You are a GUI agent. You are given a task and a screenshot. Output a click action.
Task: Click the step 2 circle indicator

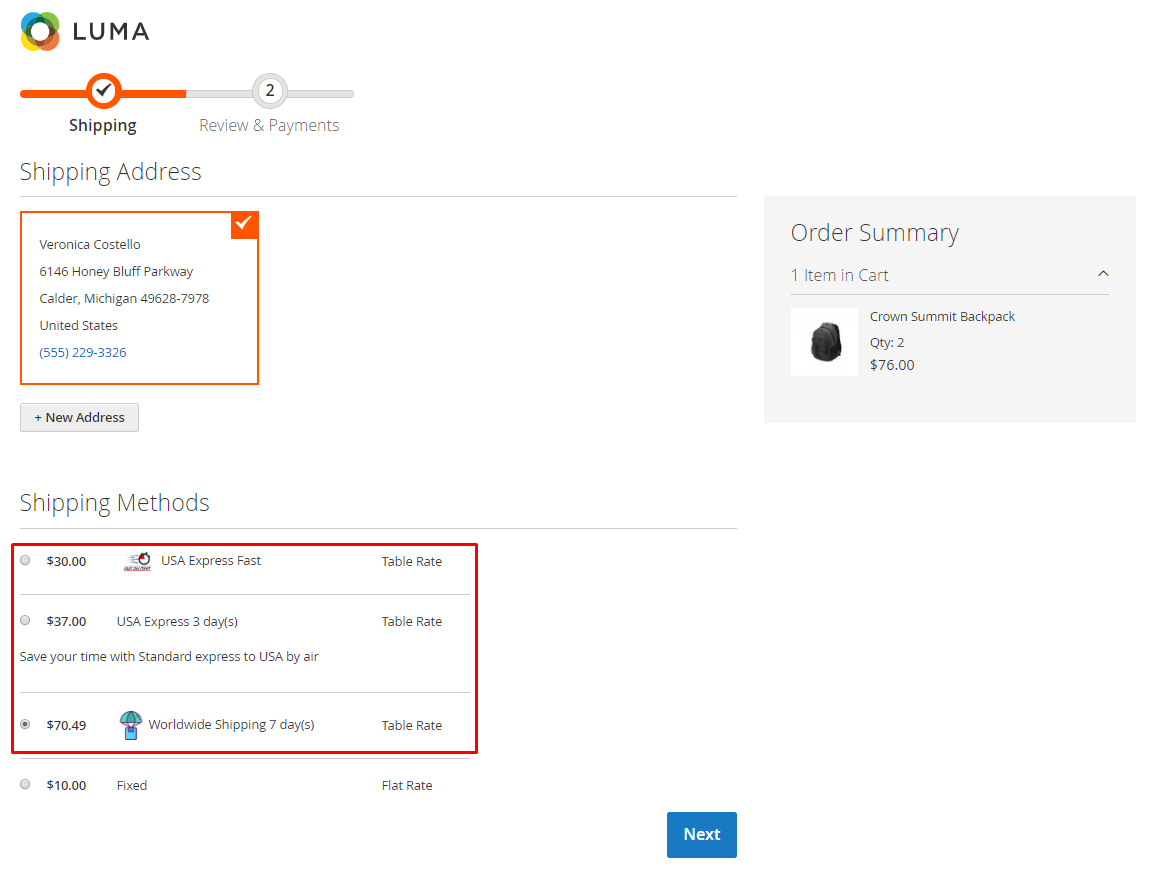coord(269,92)
